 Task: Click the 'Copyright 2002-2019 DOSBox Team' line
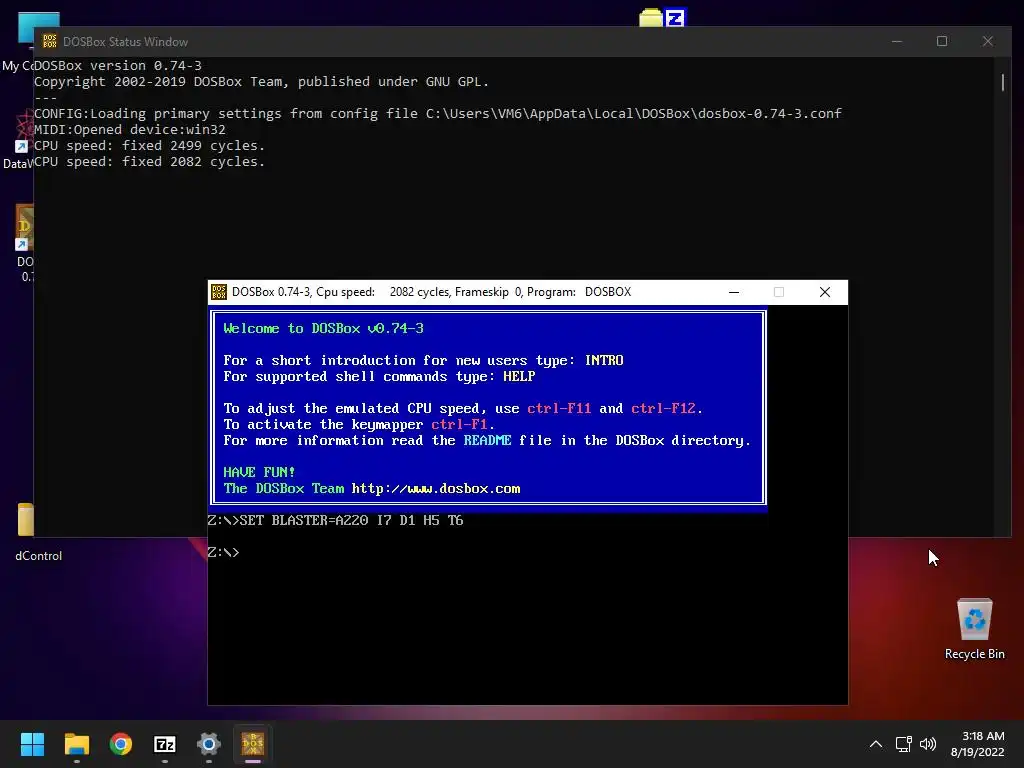pos(261,82)
